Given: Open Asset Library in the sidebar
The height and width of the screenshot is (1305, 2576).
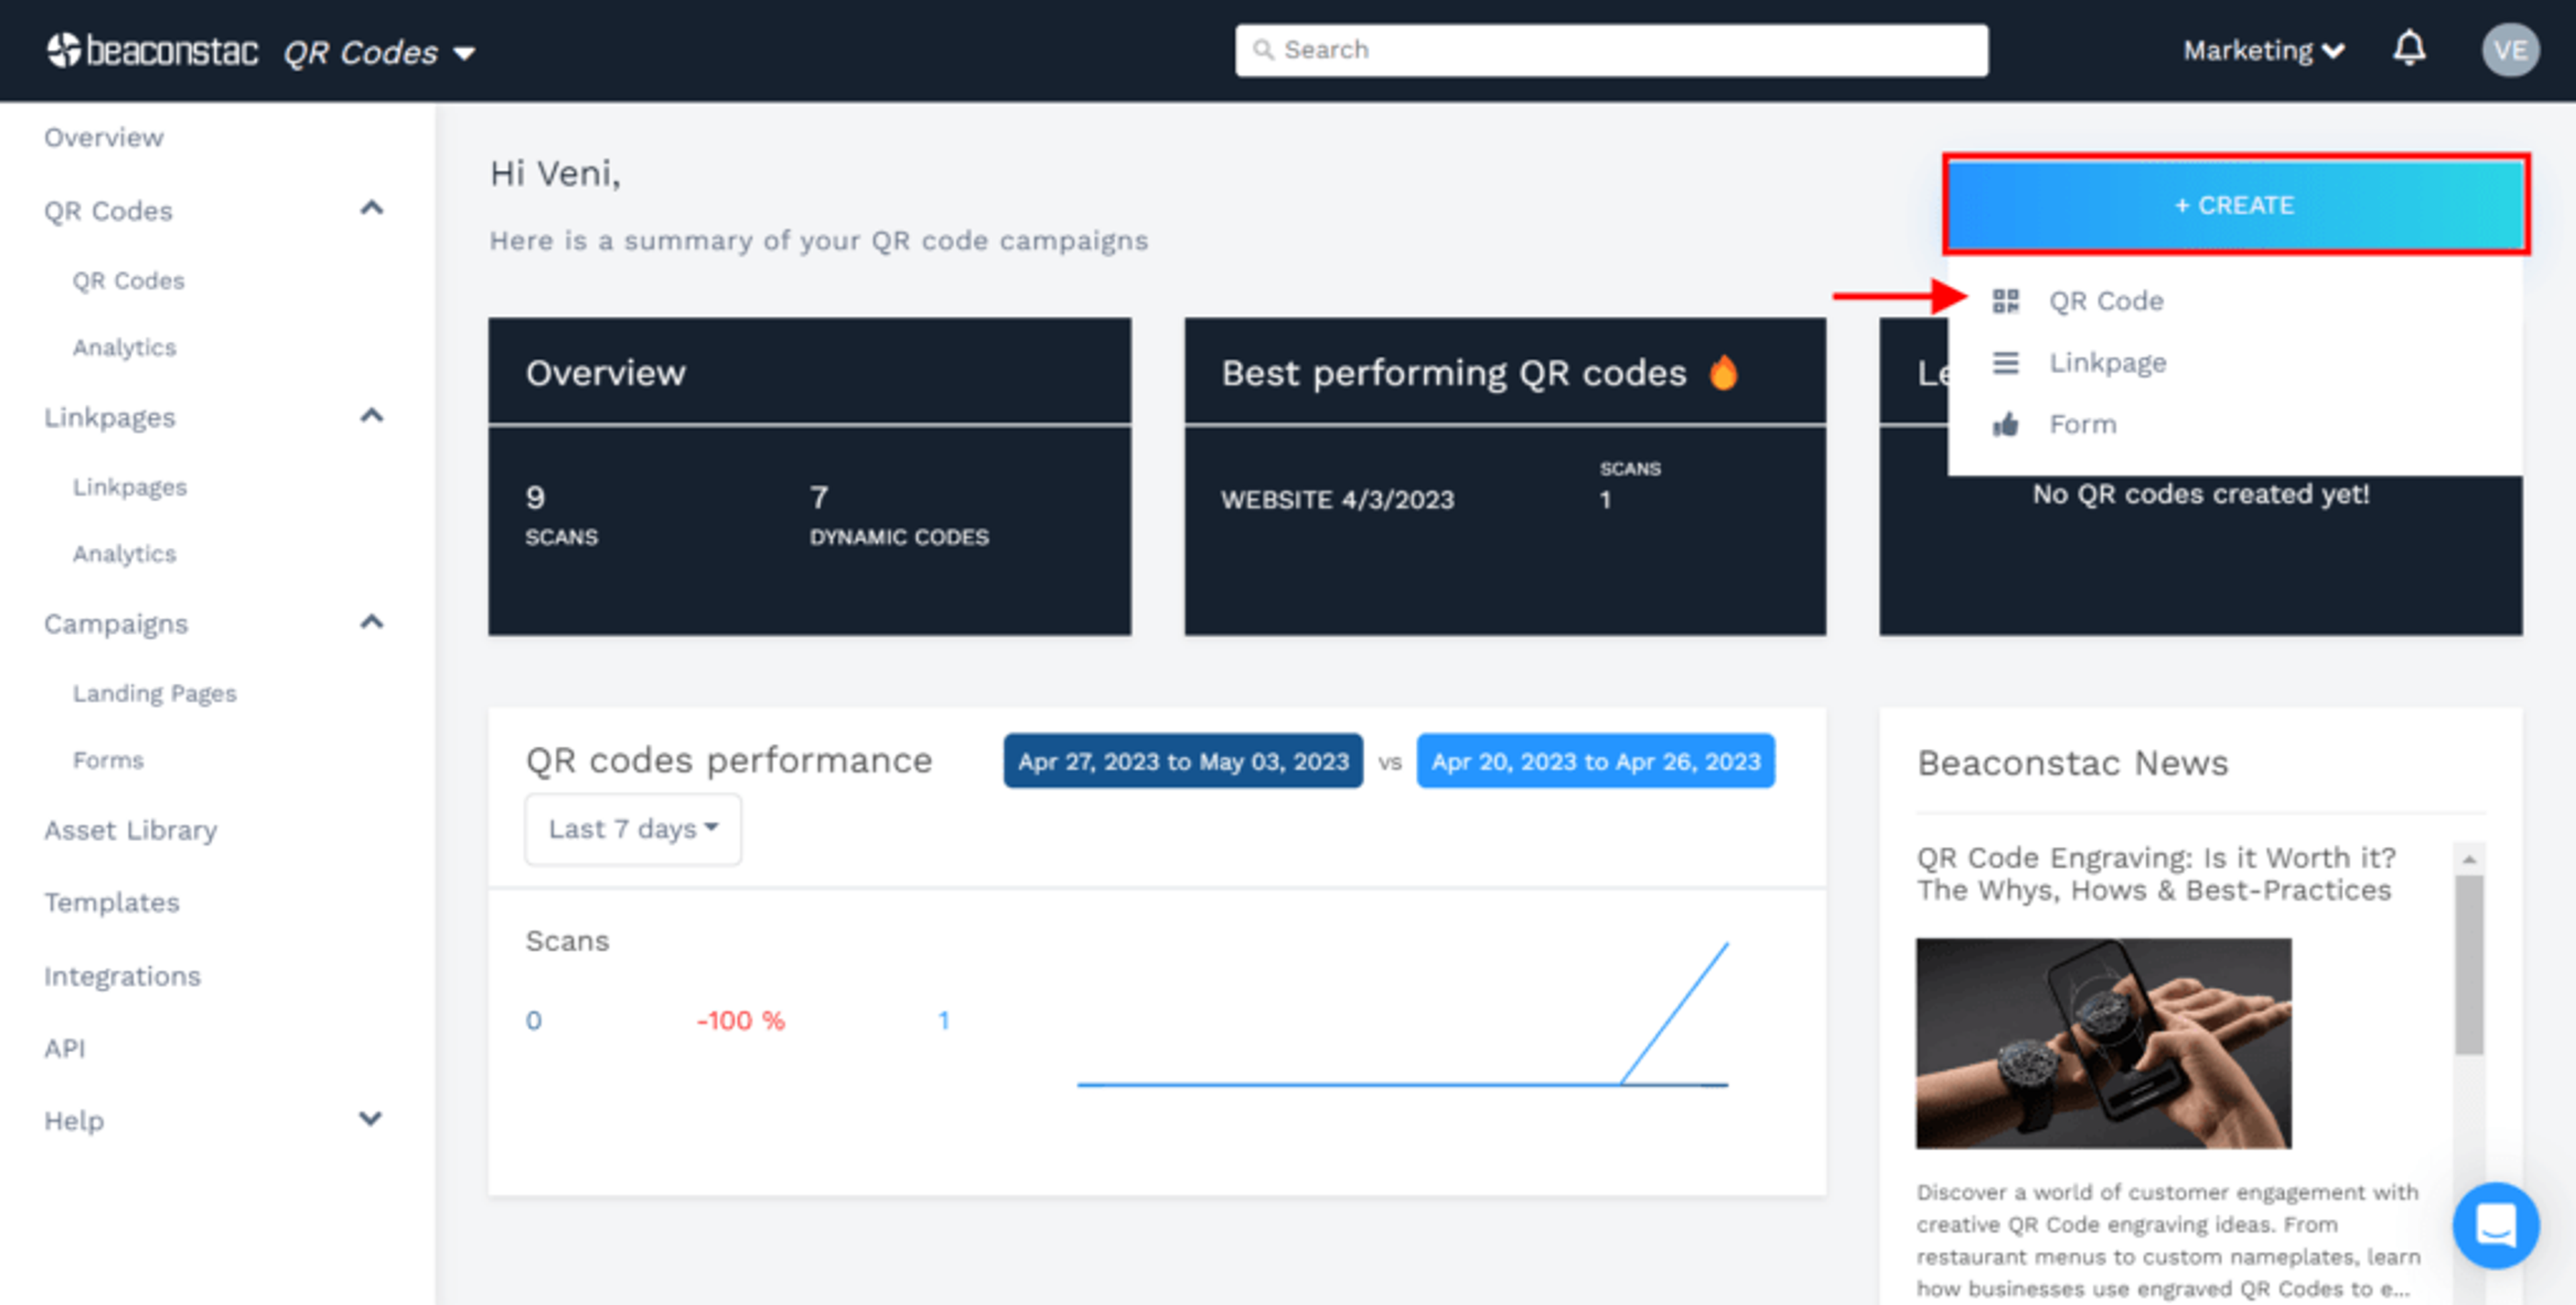Looking at the screenshot, I should tap(130, 830).
